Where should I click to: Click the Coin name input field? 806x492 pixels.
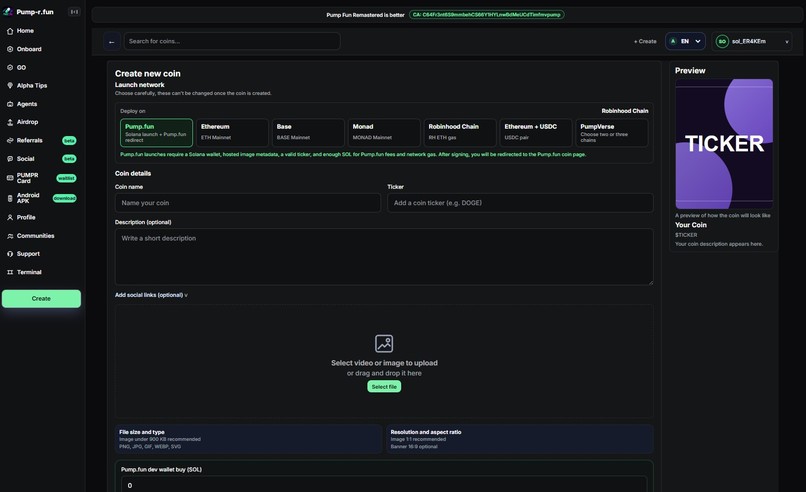248,203
